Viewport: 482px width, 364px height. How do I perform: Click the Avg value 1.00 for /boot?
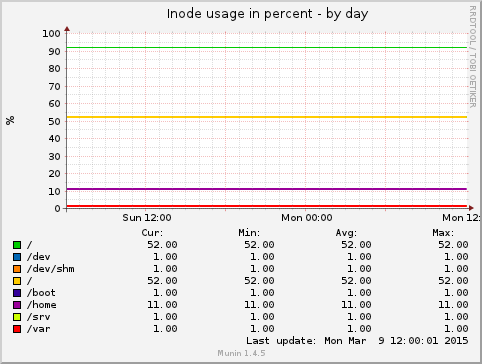(359, 293)
